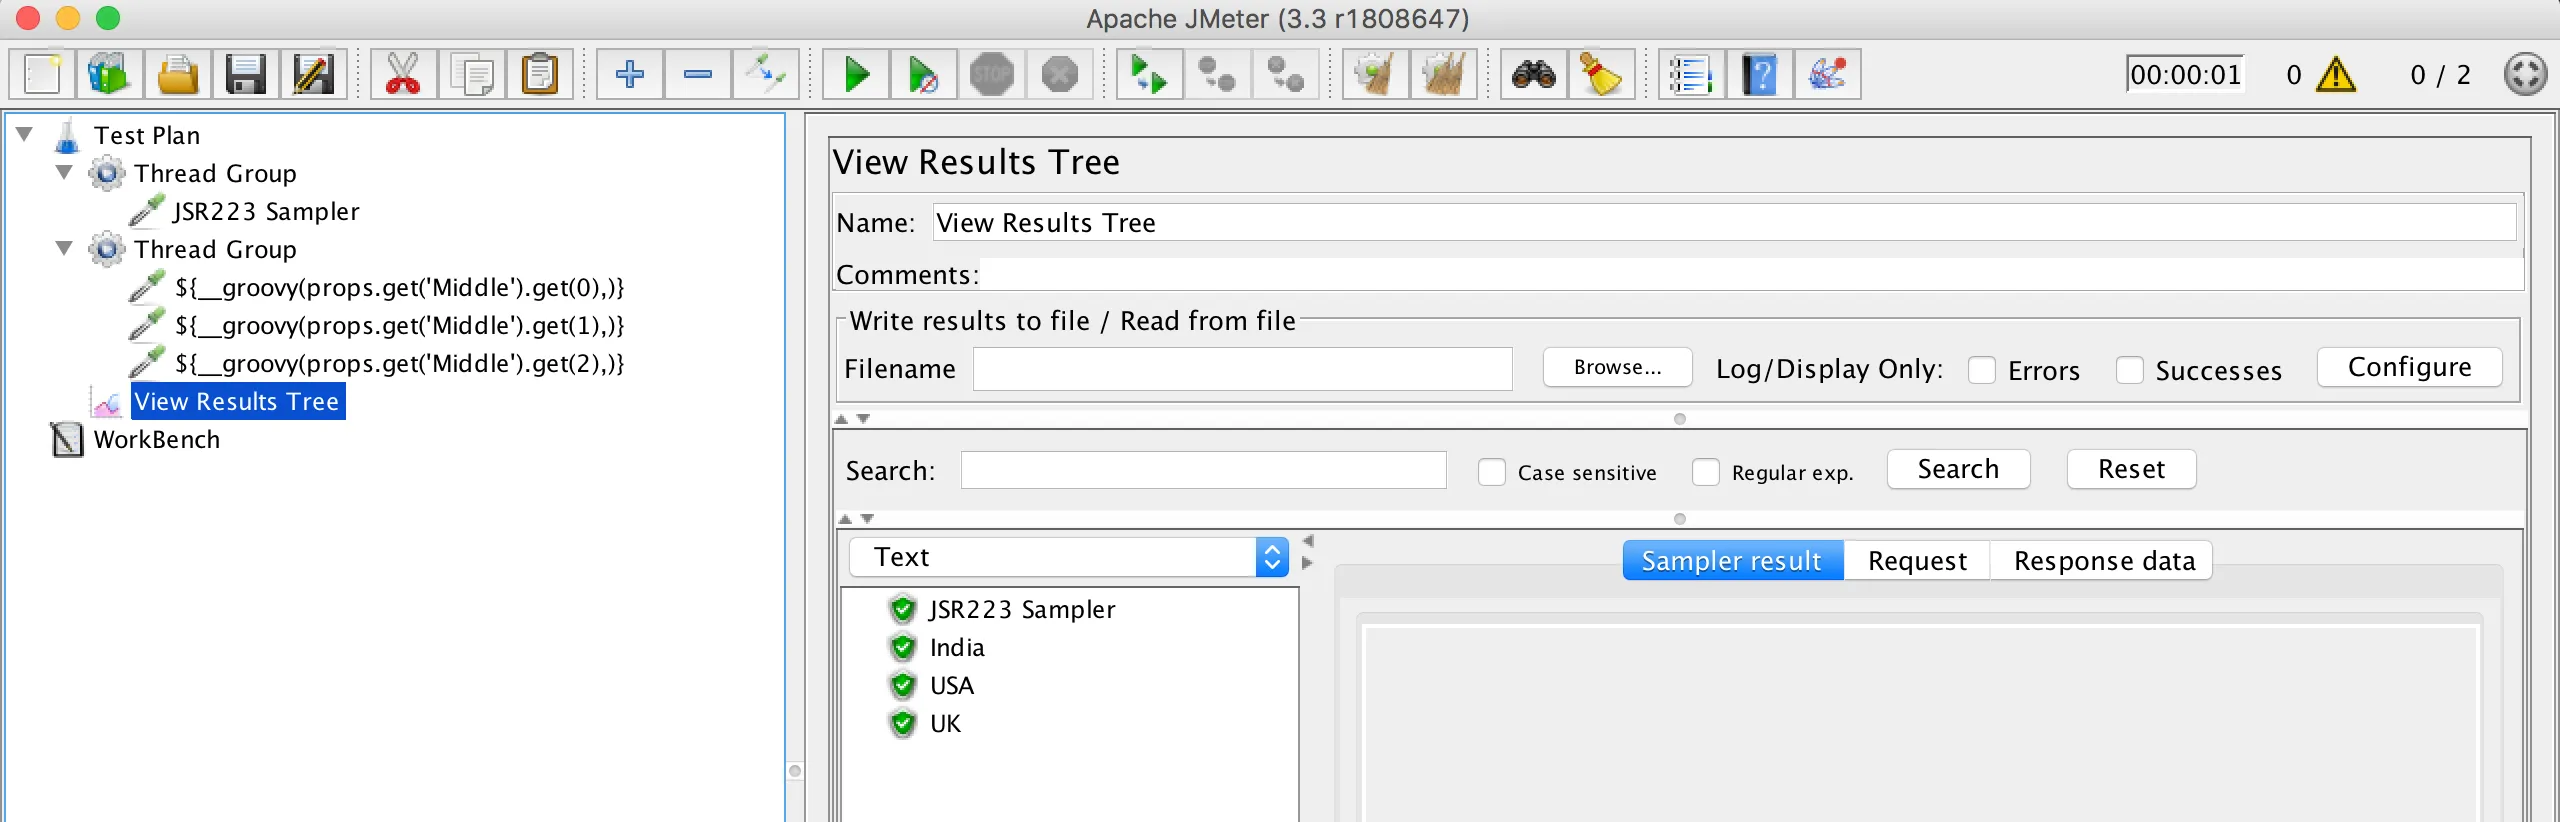2560x822 pixels.
Task: Clear All results with double broom icon
Action: click(1443, 74)
